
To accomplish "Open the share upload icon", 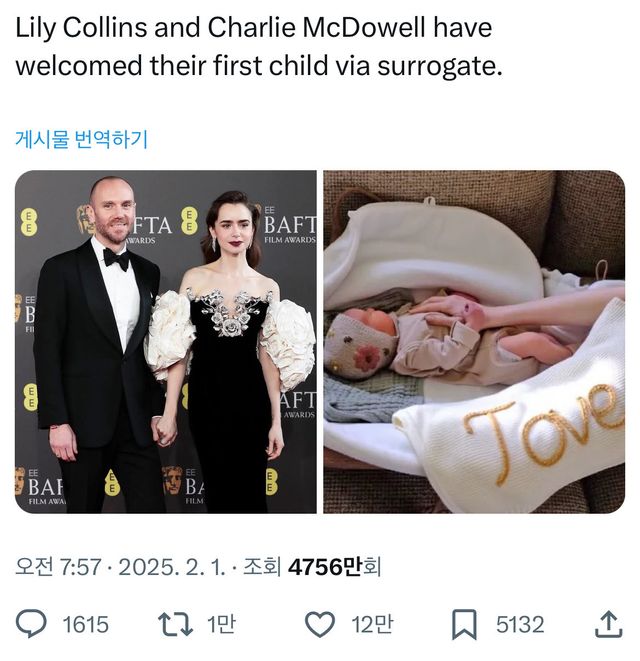I will click(608, 625).
